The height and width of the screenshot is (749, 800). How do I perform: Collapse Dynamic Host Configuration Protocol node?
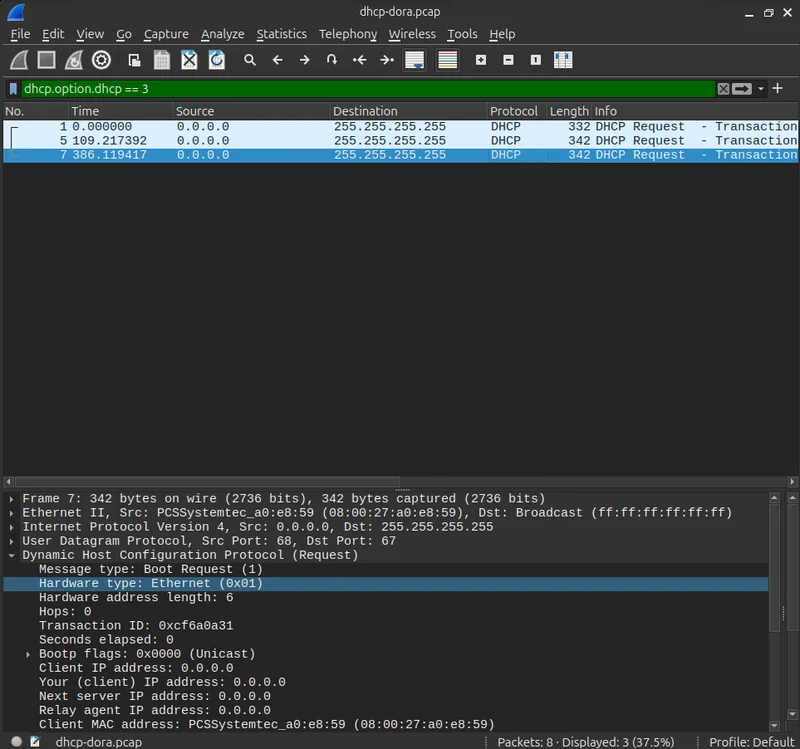(11, 556)
